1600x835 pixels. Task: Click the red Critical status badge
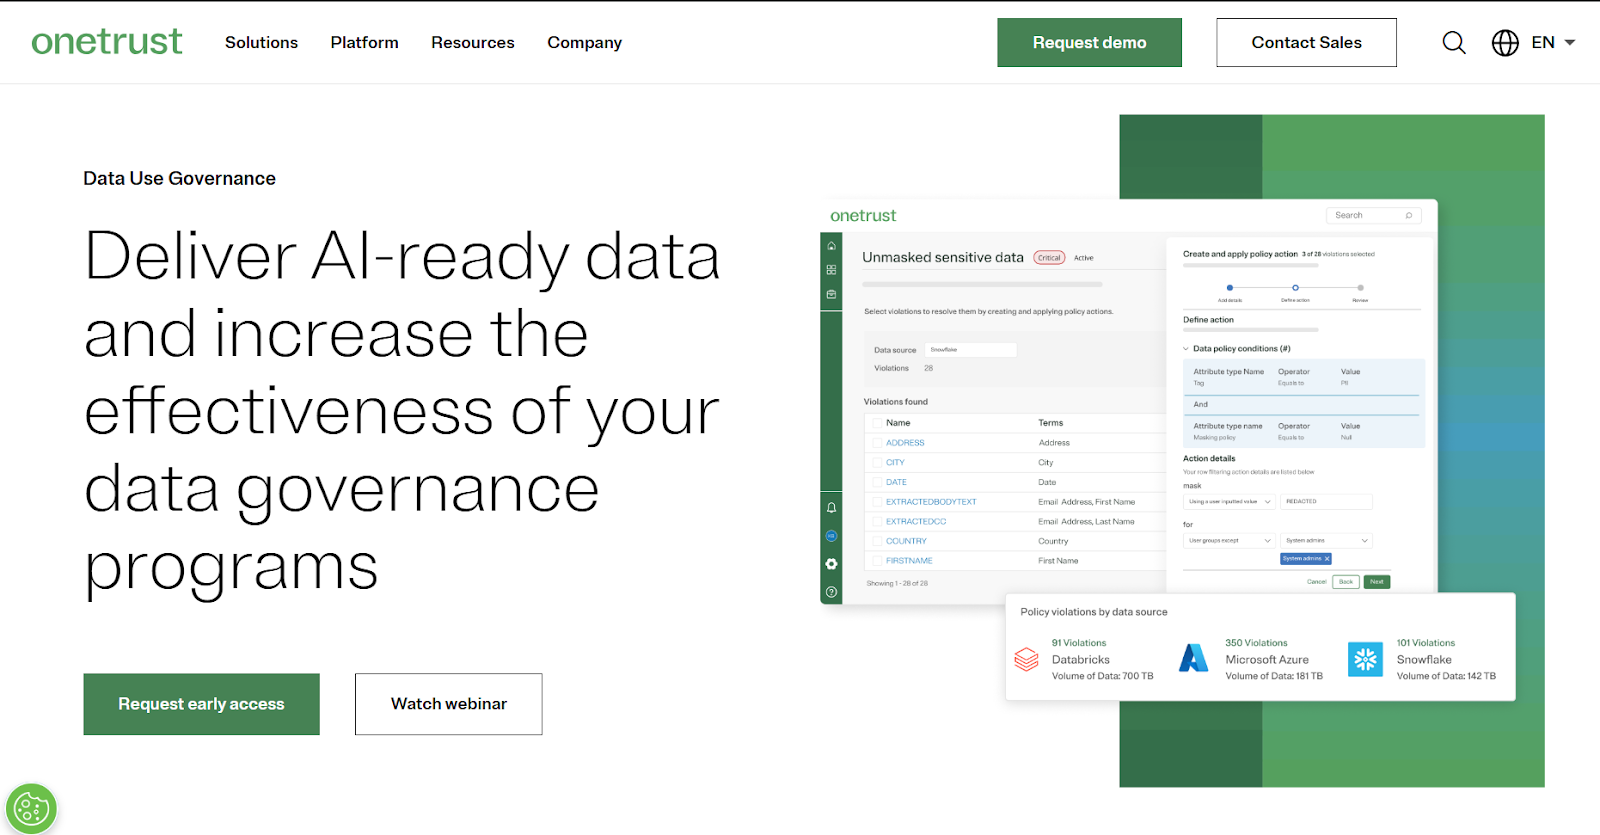[1049, 258]
